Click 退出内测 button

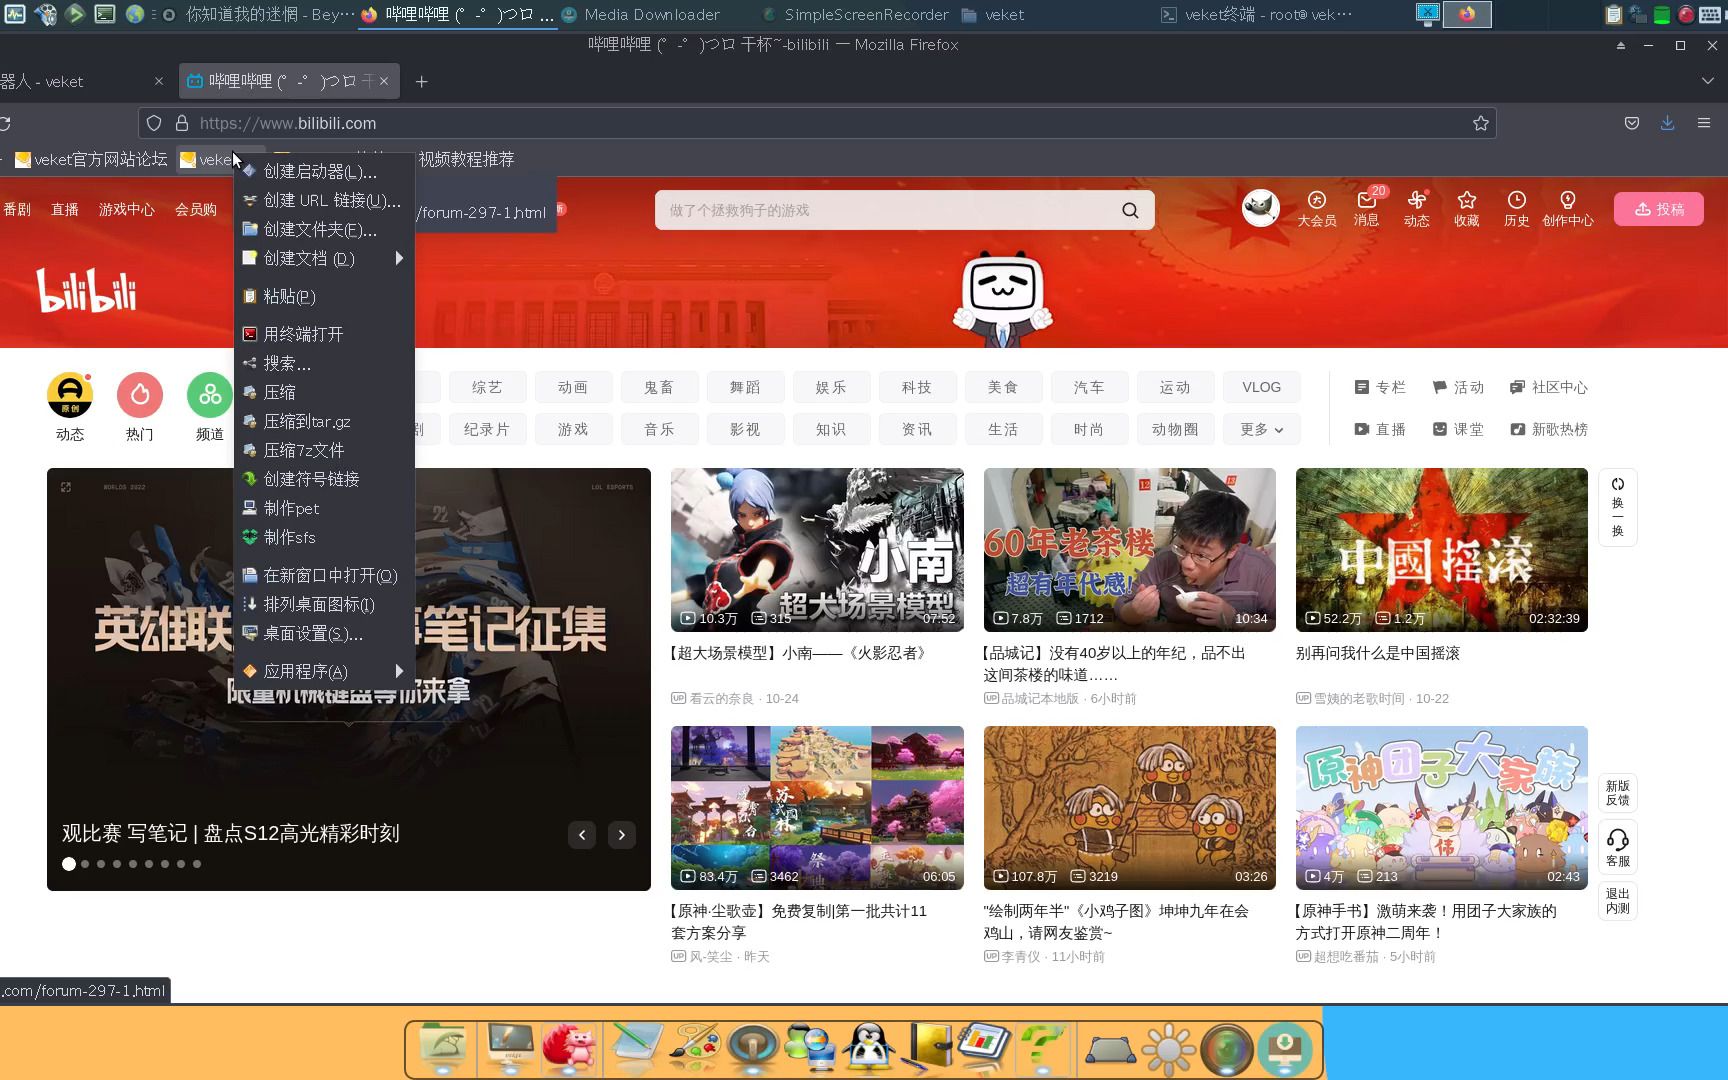1618,901
